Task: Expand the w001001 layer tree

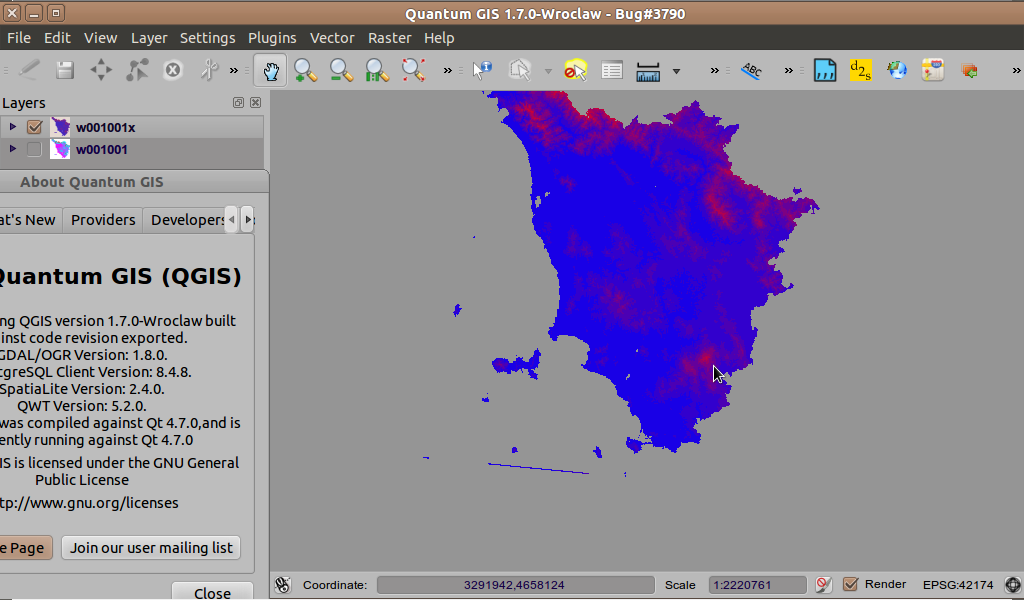Action: point(13,149)
